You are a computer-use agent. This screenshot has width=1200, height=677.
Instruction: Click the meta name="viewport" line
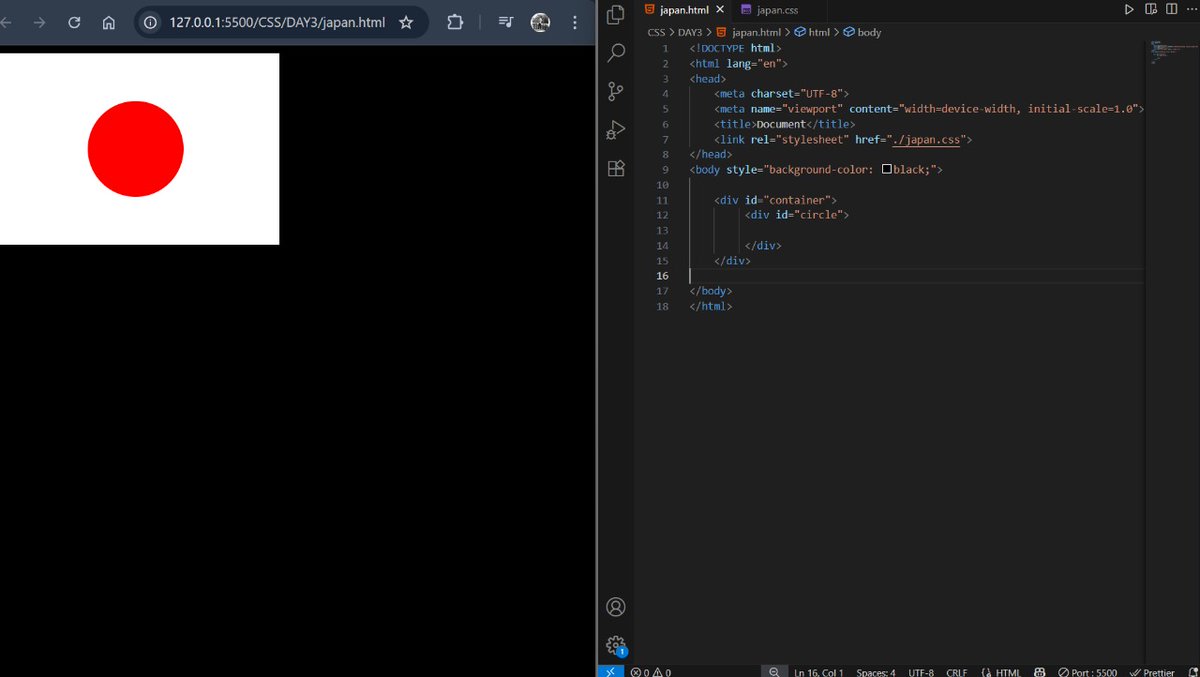pyautogui.click(x=929, y=109)
